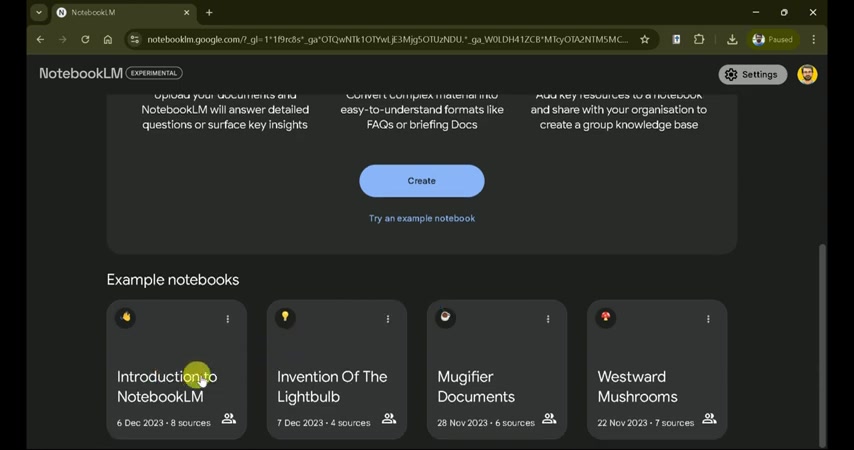Open more options on Mugifier Documents

548,319
